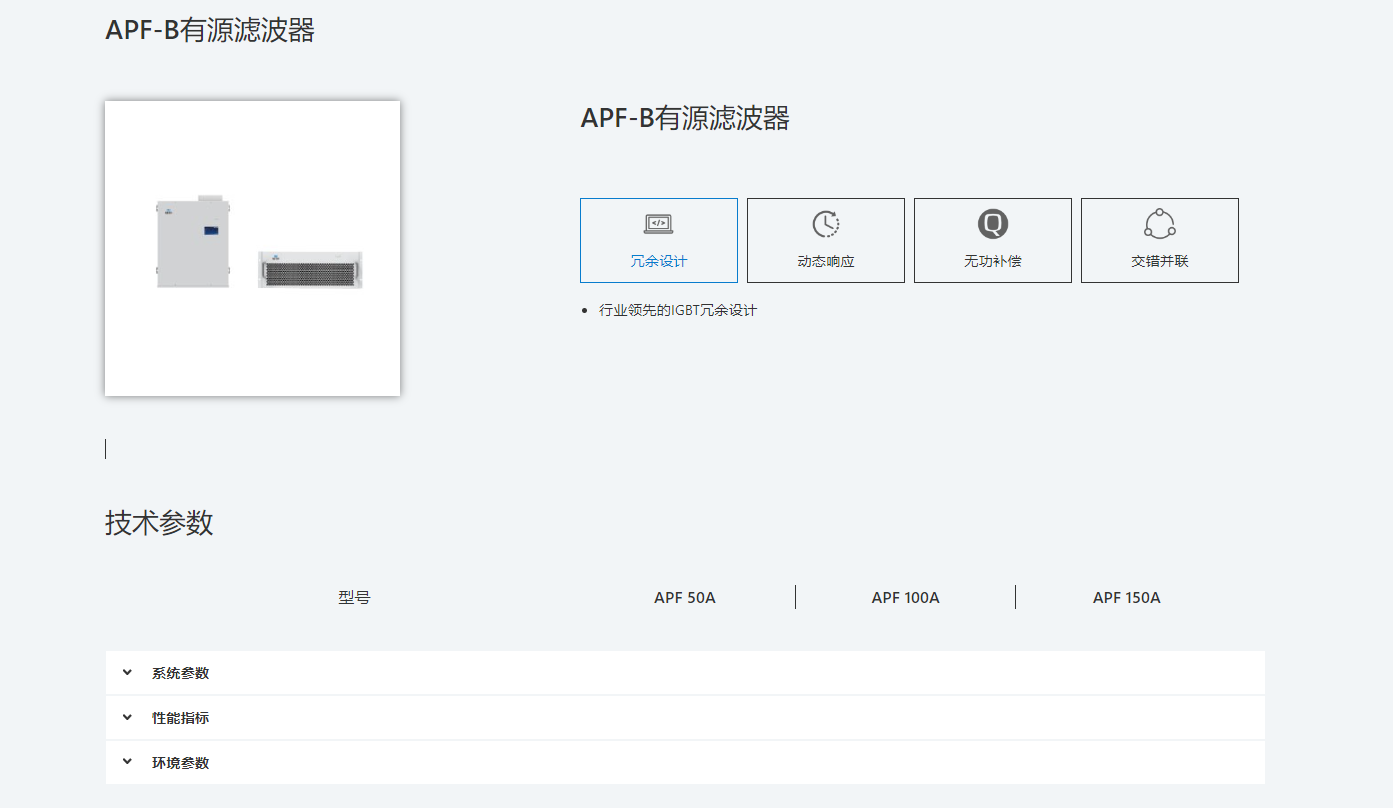Viewport: 1393px width, 808px height.
Task: Click the 型号 table label
Action: pos(355,595)
